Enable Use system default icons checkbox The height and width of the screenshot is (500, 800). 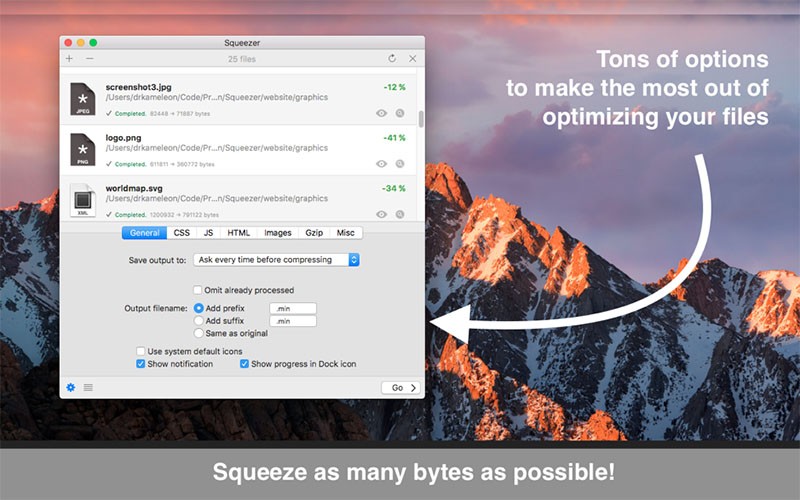pos(140,351)
